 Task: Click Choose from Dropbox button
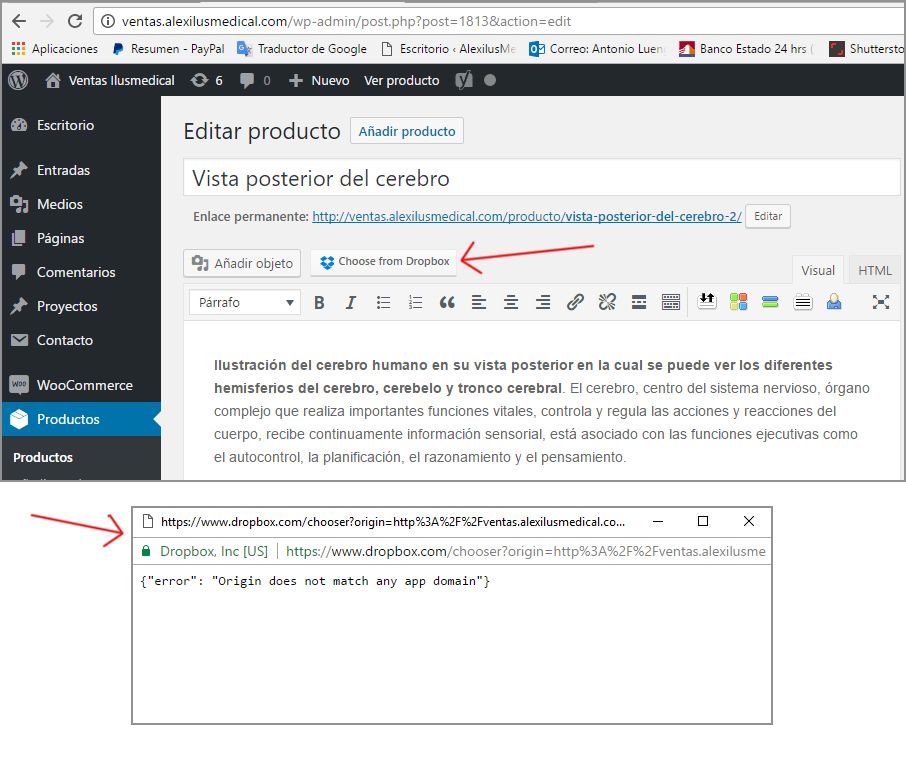[x=384, y=262]
